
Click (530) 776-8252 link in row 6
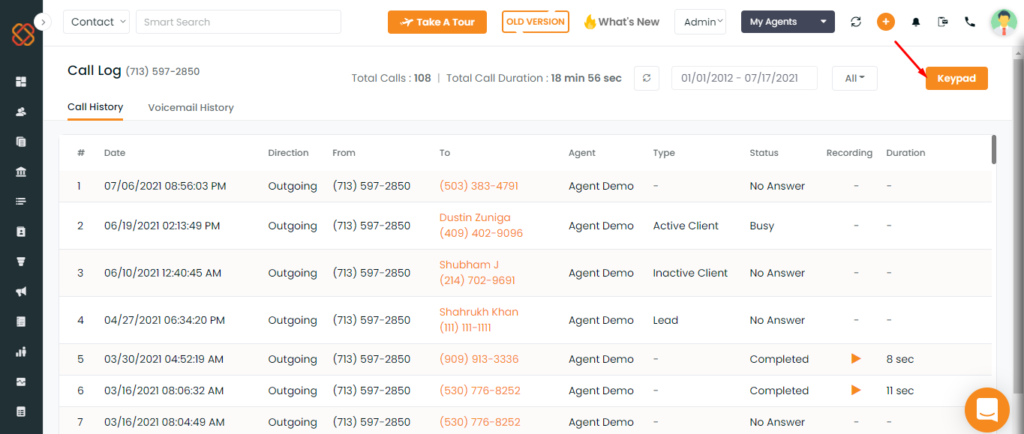pos(480,390)
